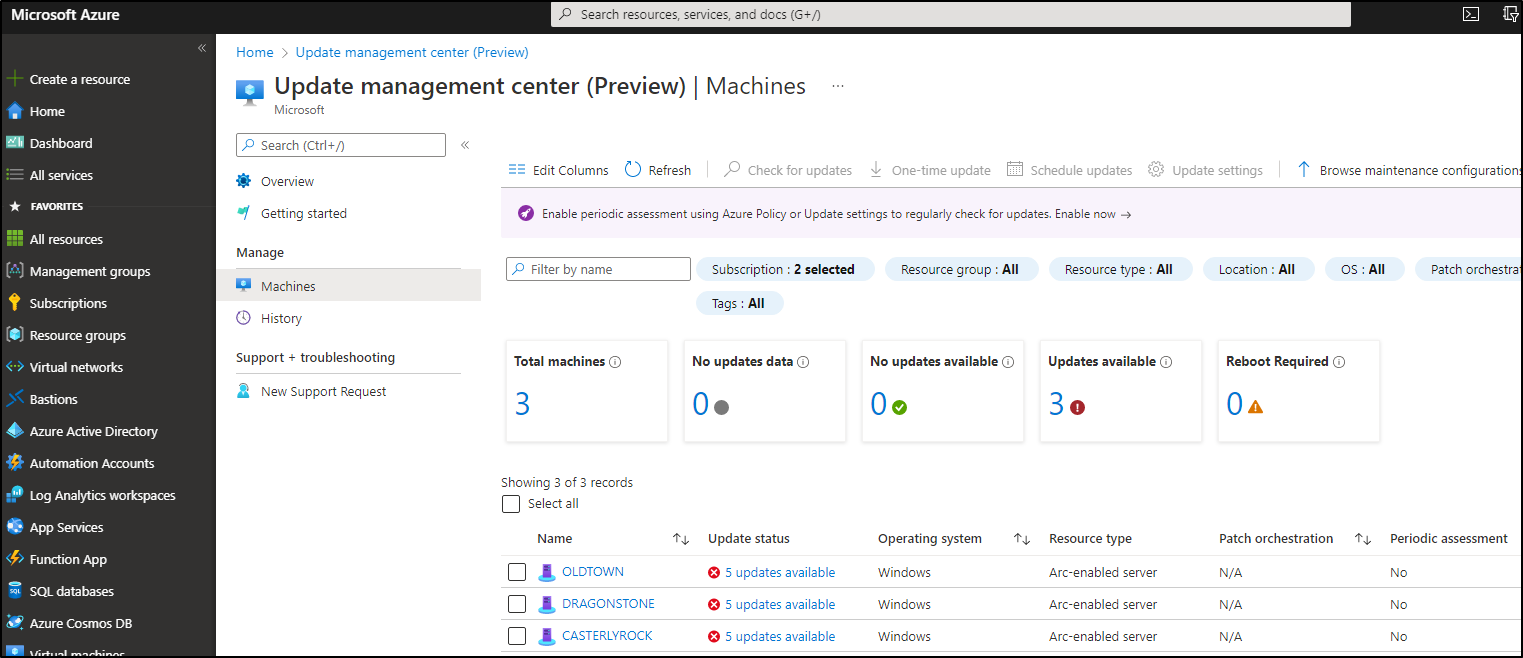Open Subscriptions key icon
The height and width of the screenshot is (658, 1523).
click(15, 303)
